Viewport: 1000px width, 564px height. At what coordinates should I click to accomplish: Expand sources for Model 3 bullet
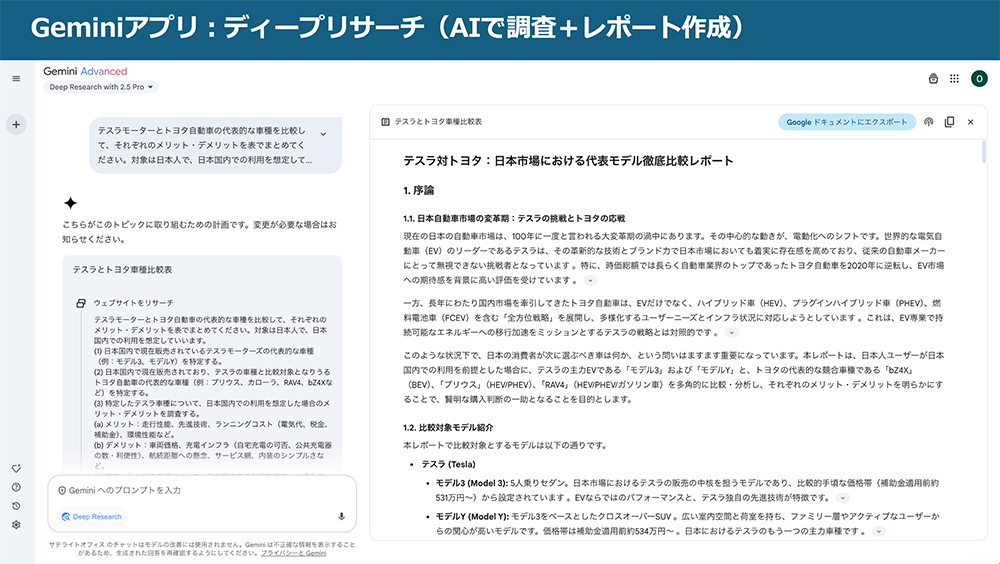[842, 498]
